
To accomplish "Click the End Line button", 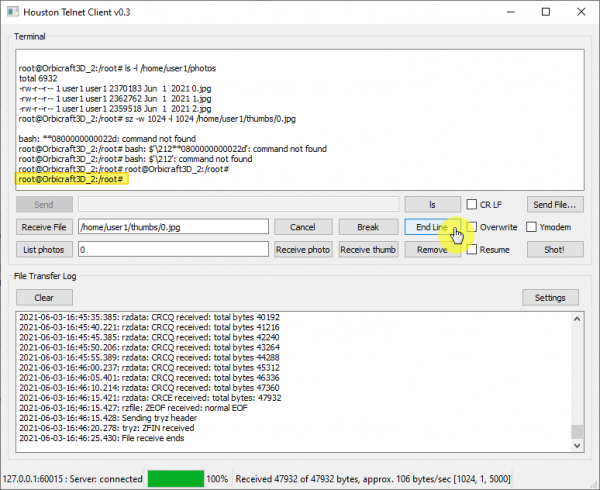I will click(x=432, y=227).
